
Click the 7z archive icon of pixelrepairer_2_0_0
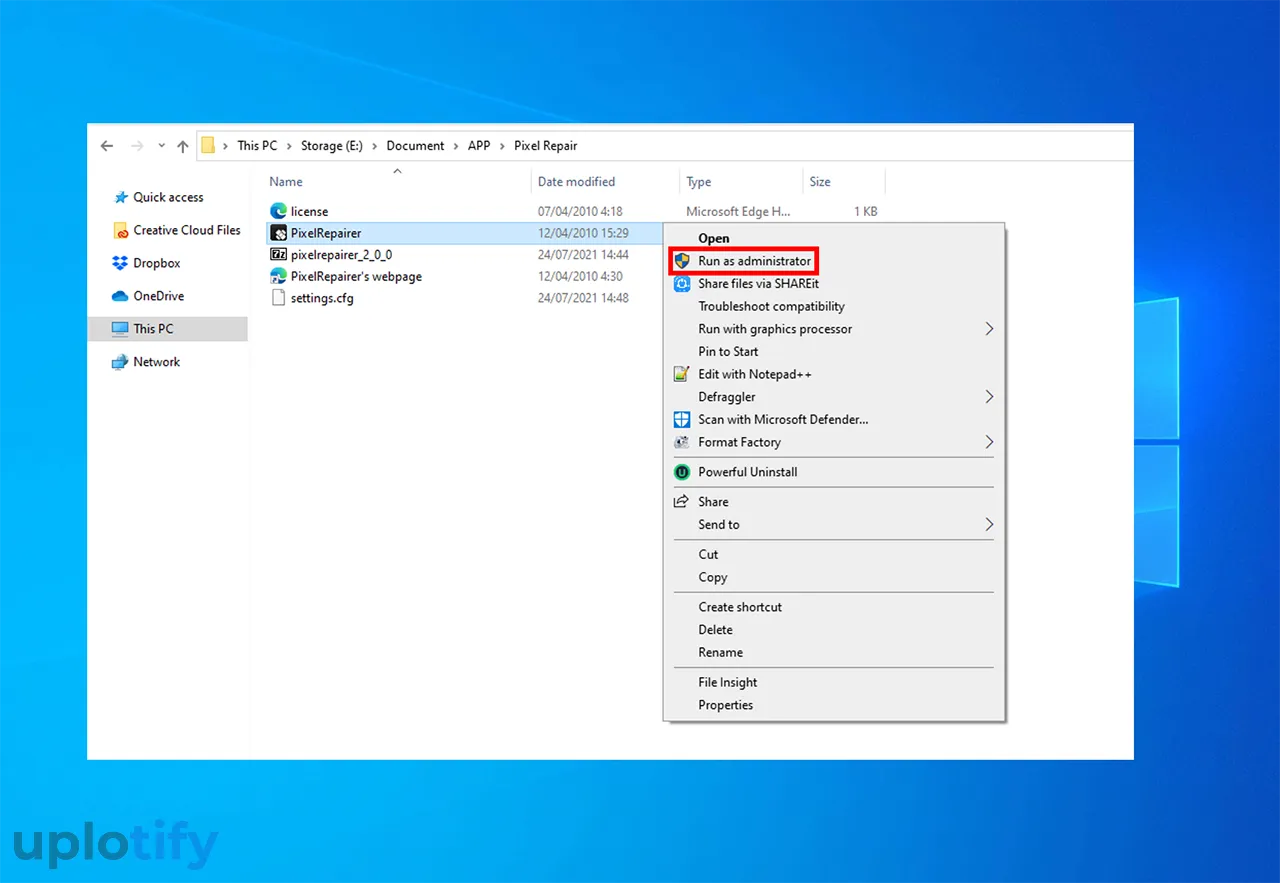coord(279,255)
